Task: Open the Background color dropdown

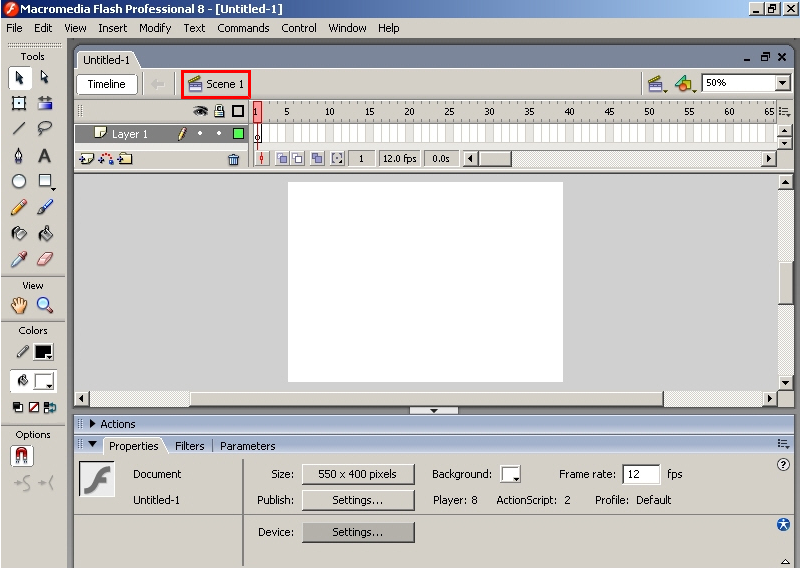Action: 510,474
